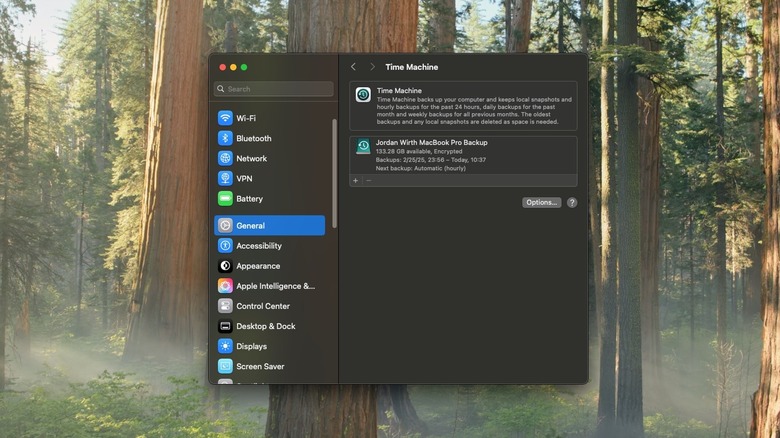
Task: Click the Search field
Action: point(274,89)
